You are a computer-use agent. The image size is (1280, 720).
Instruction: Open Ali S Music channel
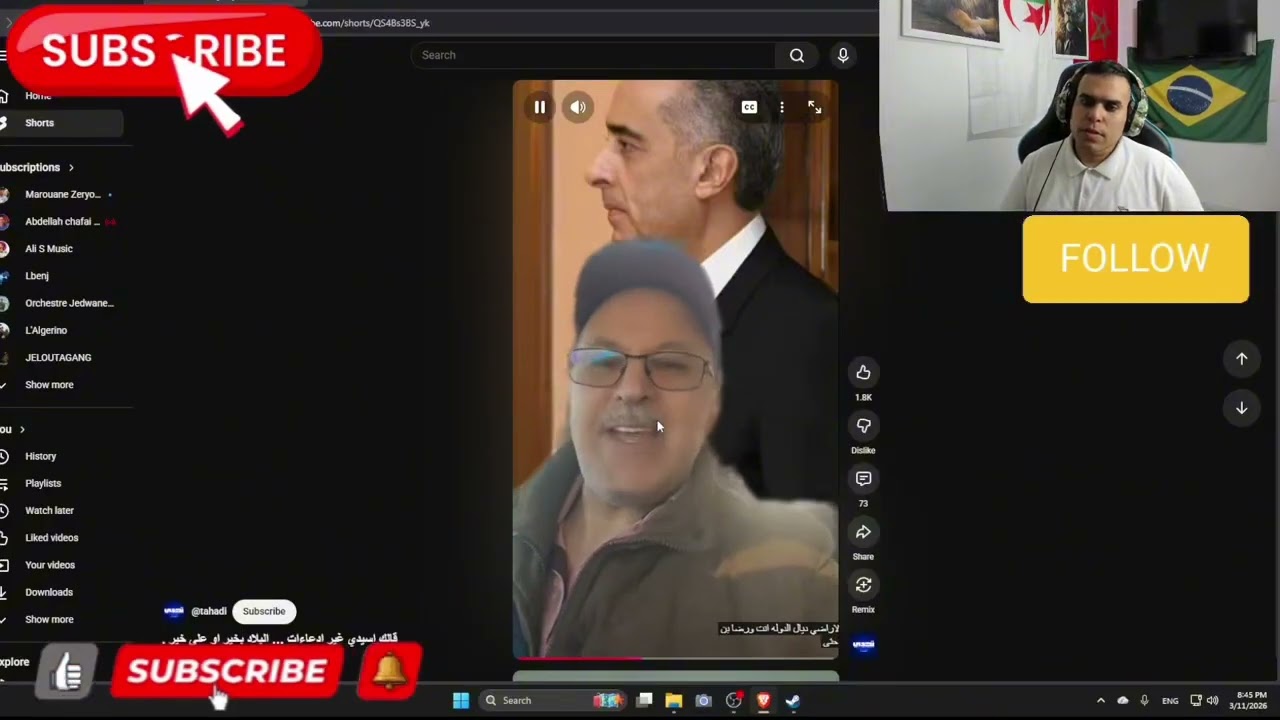click(49, 248)
